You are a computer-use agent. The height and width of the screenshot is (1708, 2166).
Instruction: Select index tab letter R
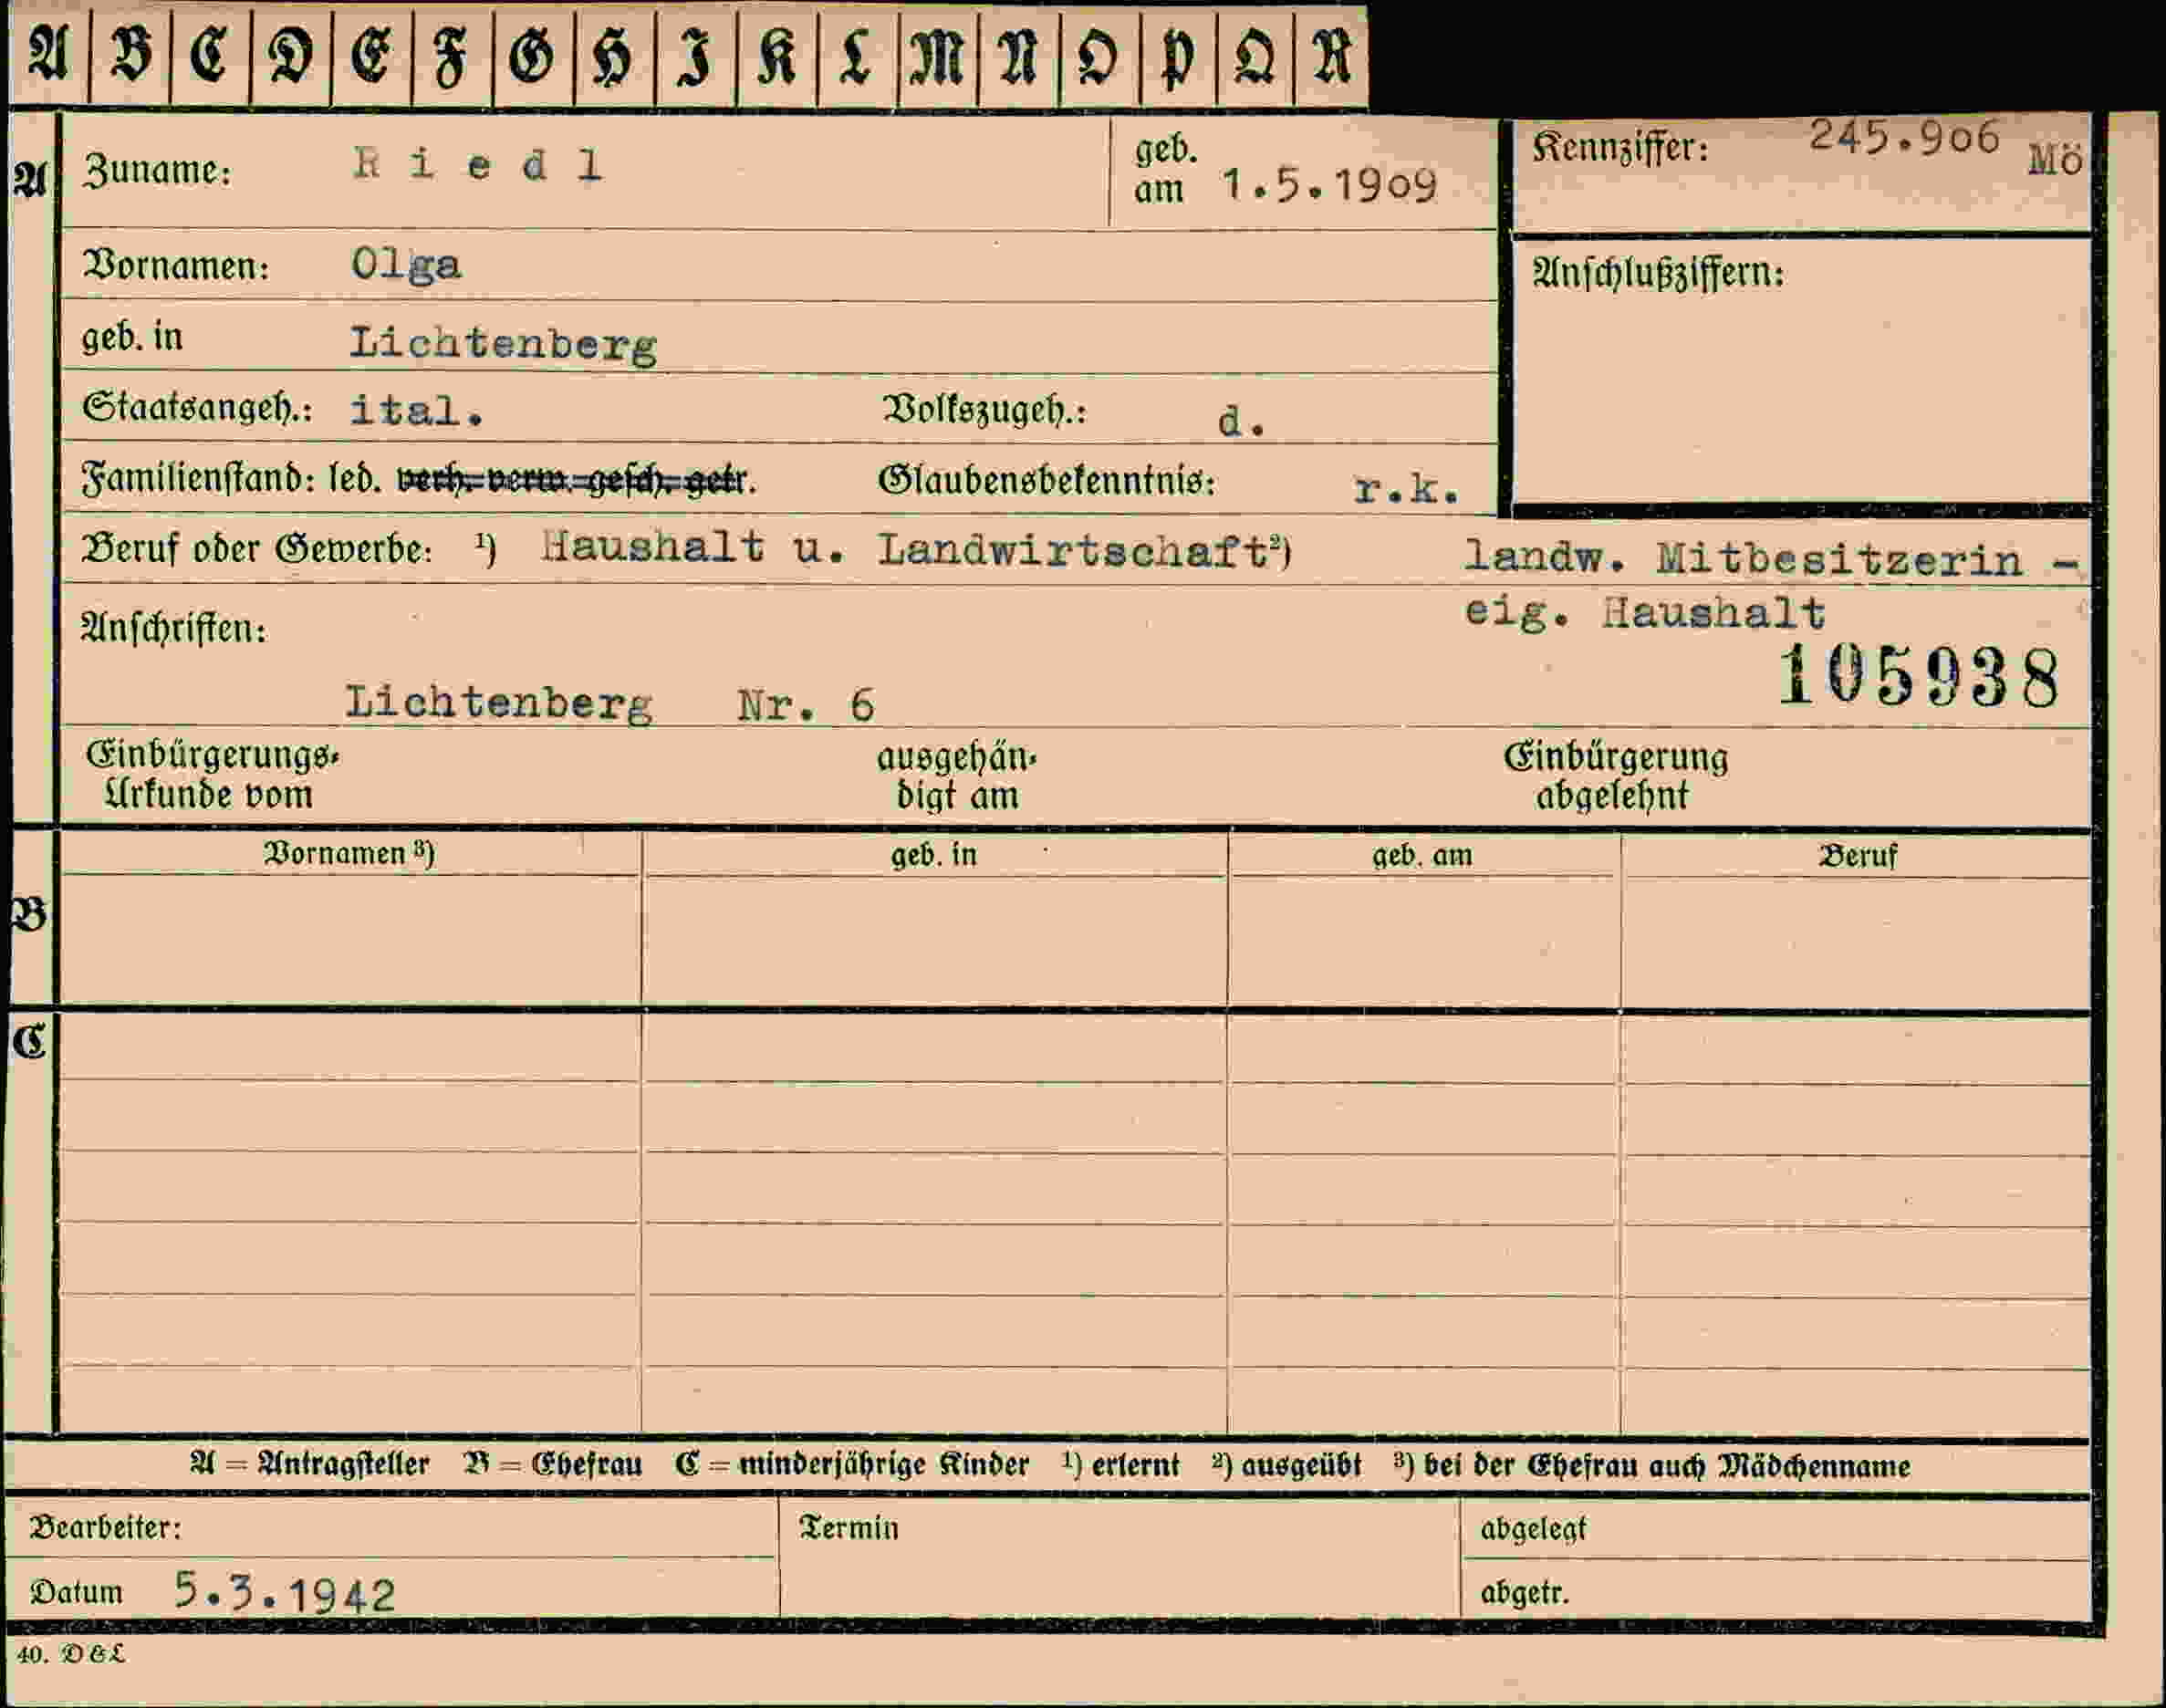point(1331,55)
